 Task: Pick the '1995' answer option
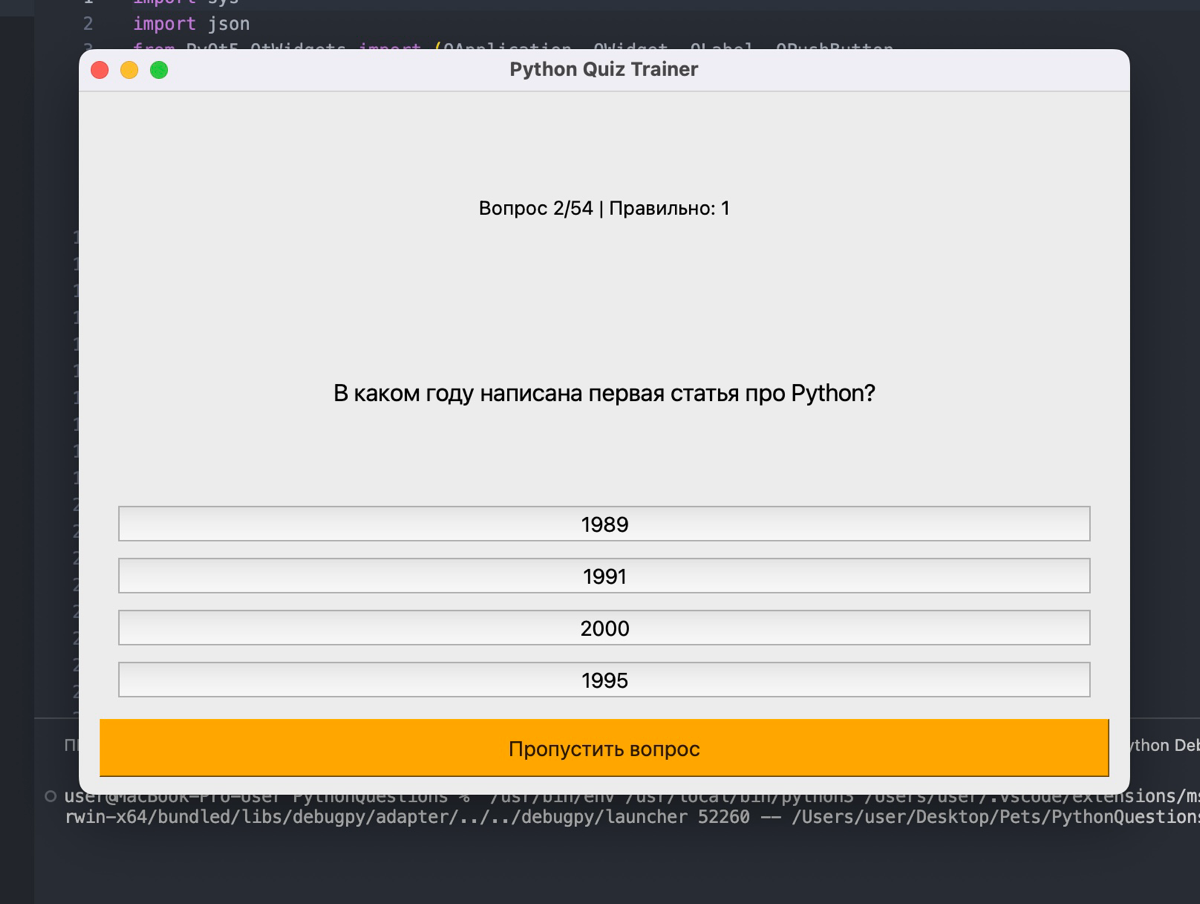point(604,679)
